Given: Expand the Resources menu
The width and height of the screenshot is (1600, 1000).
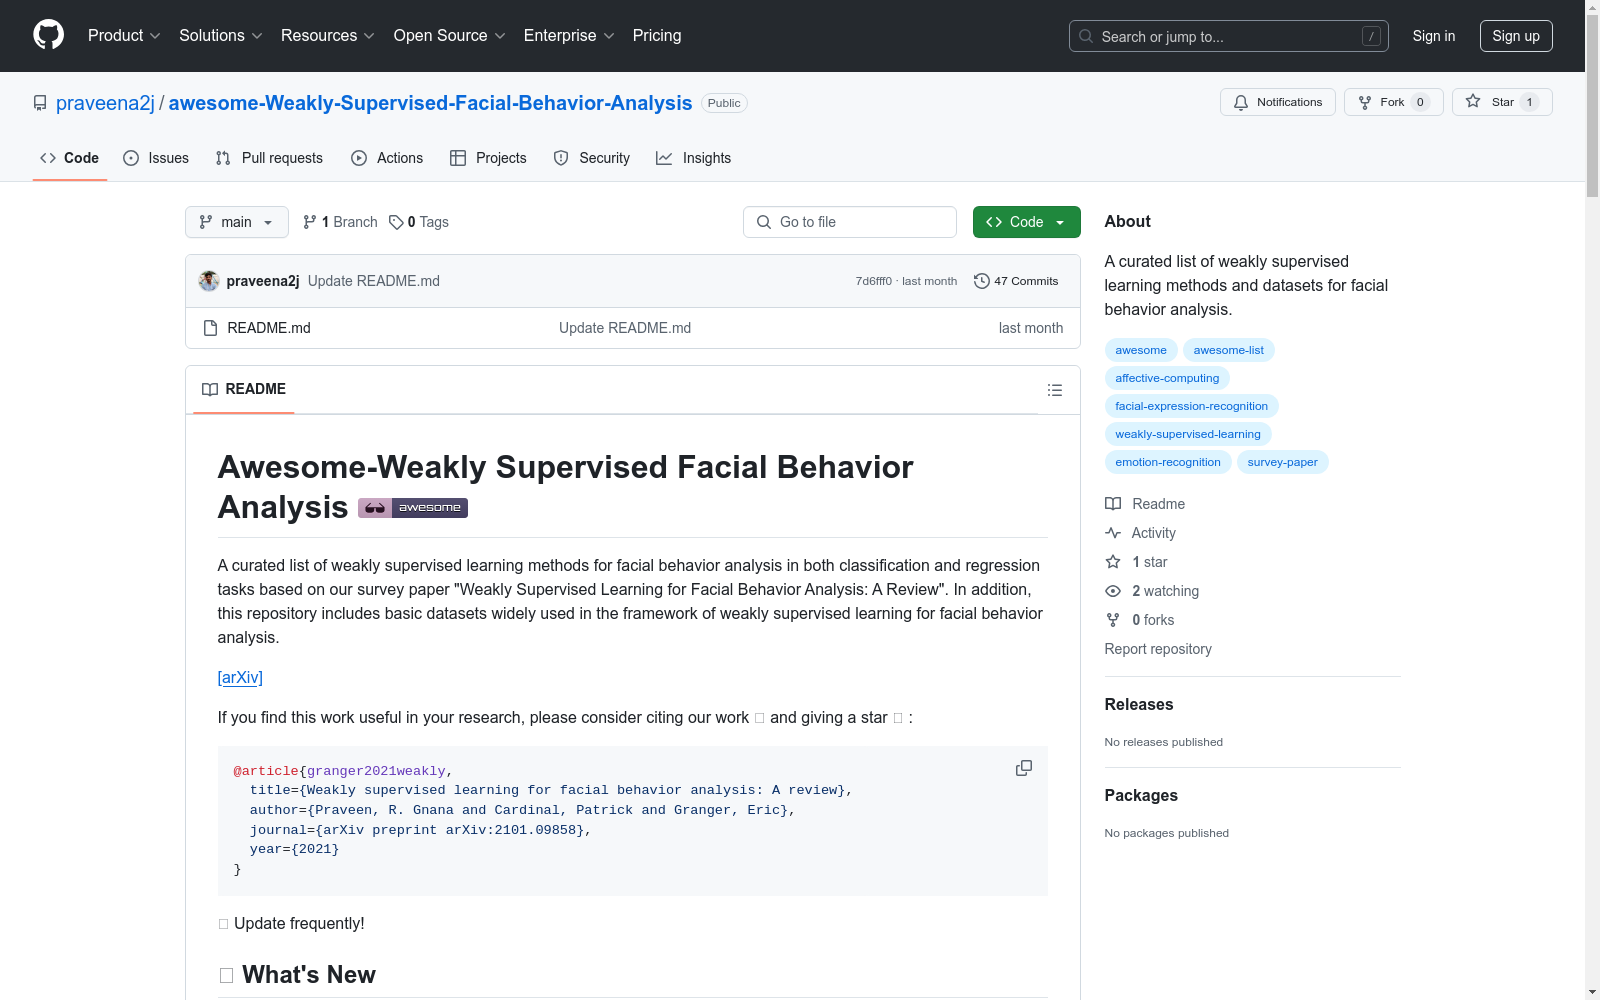Looking at the screenshot, I should point(328,36).
